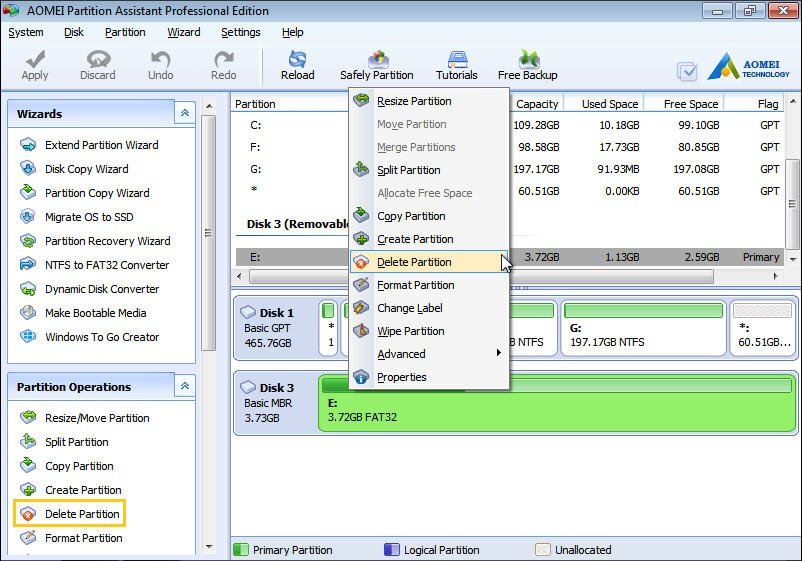Viewport: 802px width, 561px height.
Task: Select E: 3.72GB FAT32 block in Disk 3
Action: click(558, 403)
